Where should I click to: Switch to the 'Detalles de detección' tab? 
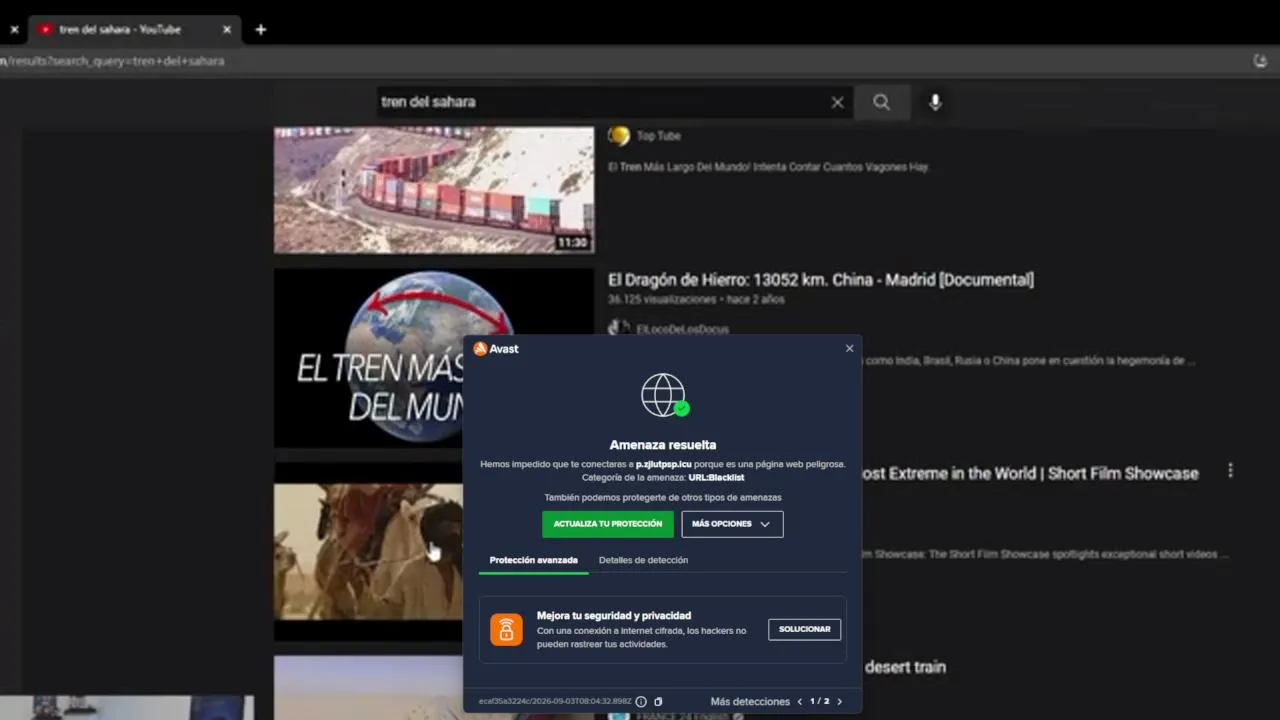[643, 560]
